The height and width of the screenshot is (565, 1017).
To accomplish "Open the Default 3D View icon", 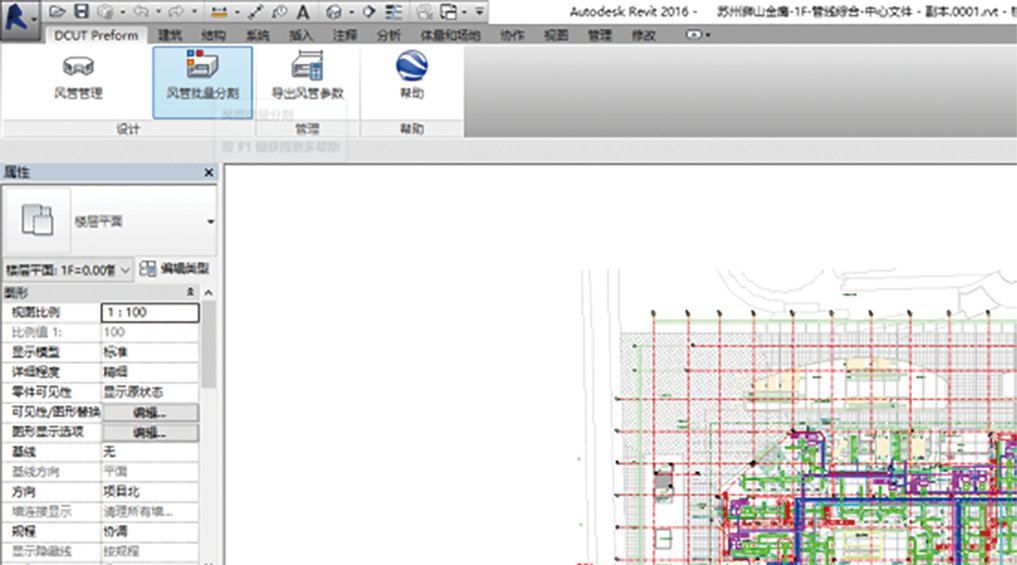I will (334, 12).
